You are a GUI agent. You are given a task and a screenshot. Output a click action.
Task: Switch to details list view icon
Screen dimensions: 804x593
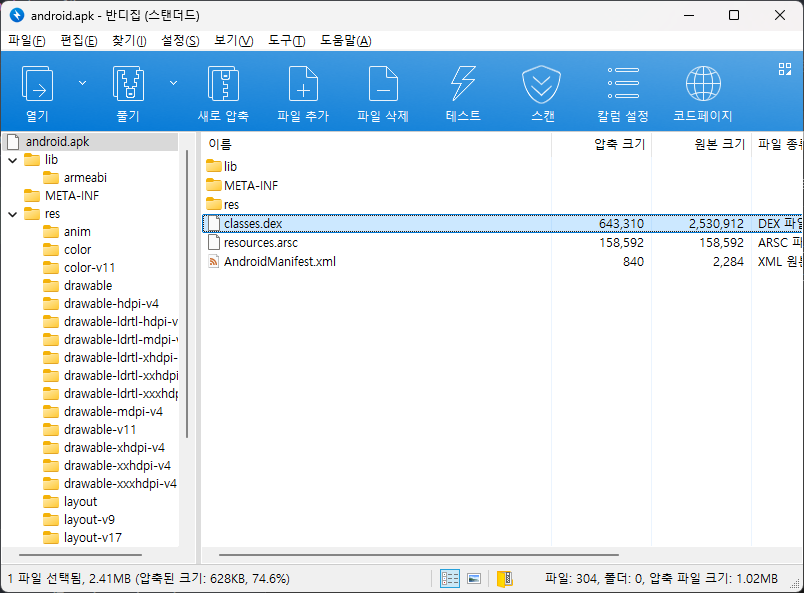[x=450, y=579]
